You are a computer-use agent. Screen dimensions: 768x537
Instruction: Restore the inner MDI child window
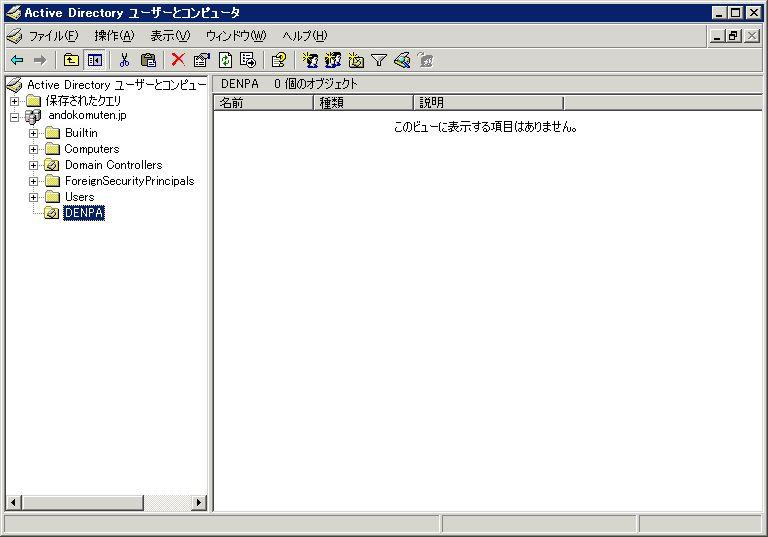coord(733,36)
